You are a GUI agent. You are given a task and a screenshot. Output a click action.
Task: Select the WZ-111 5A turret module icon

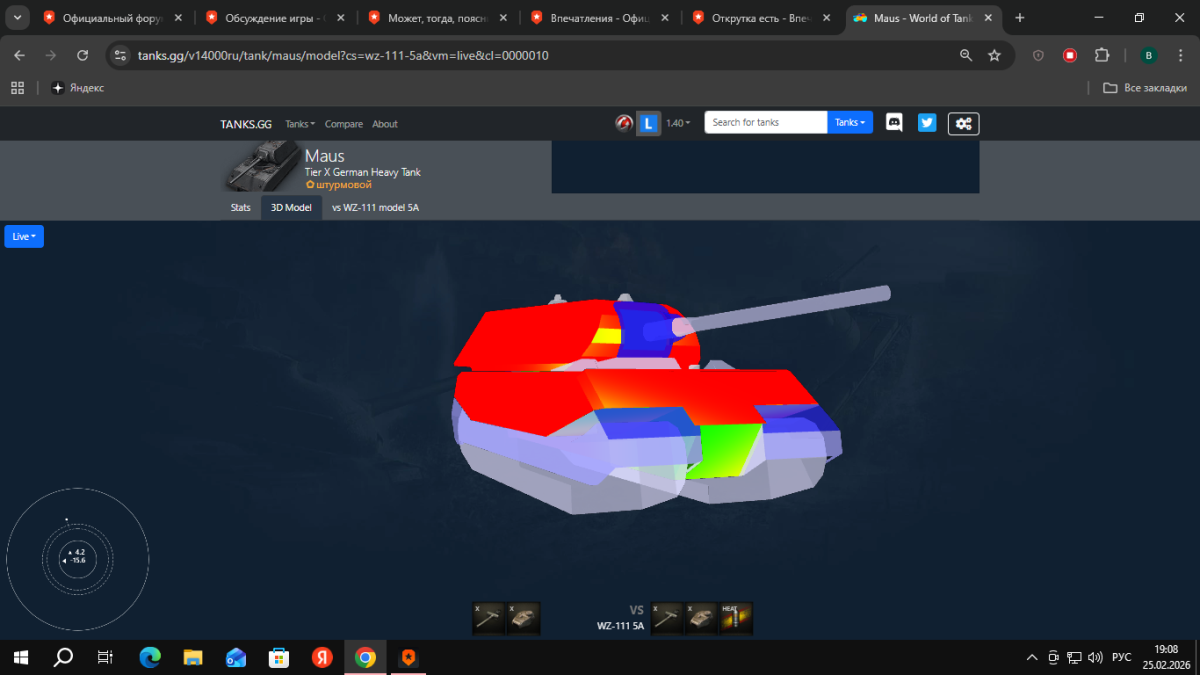pos(701,618)
